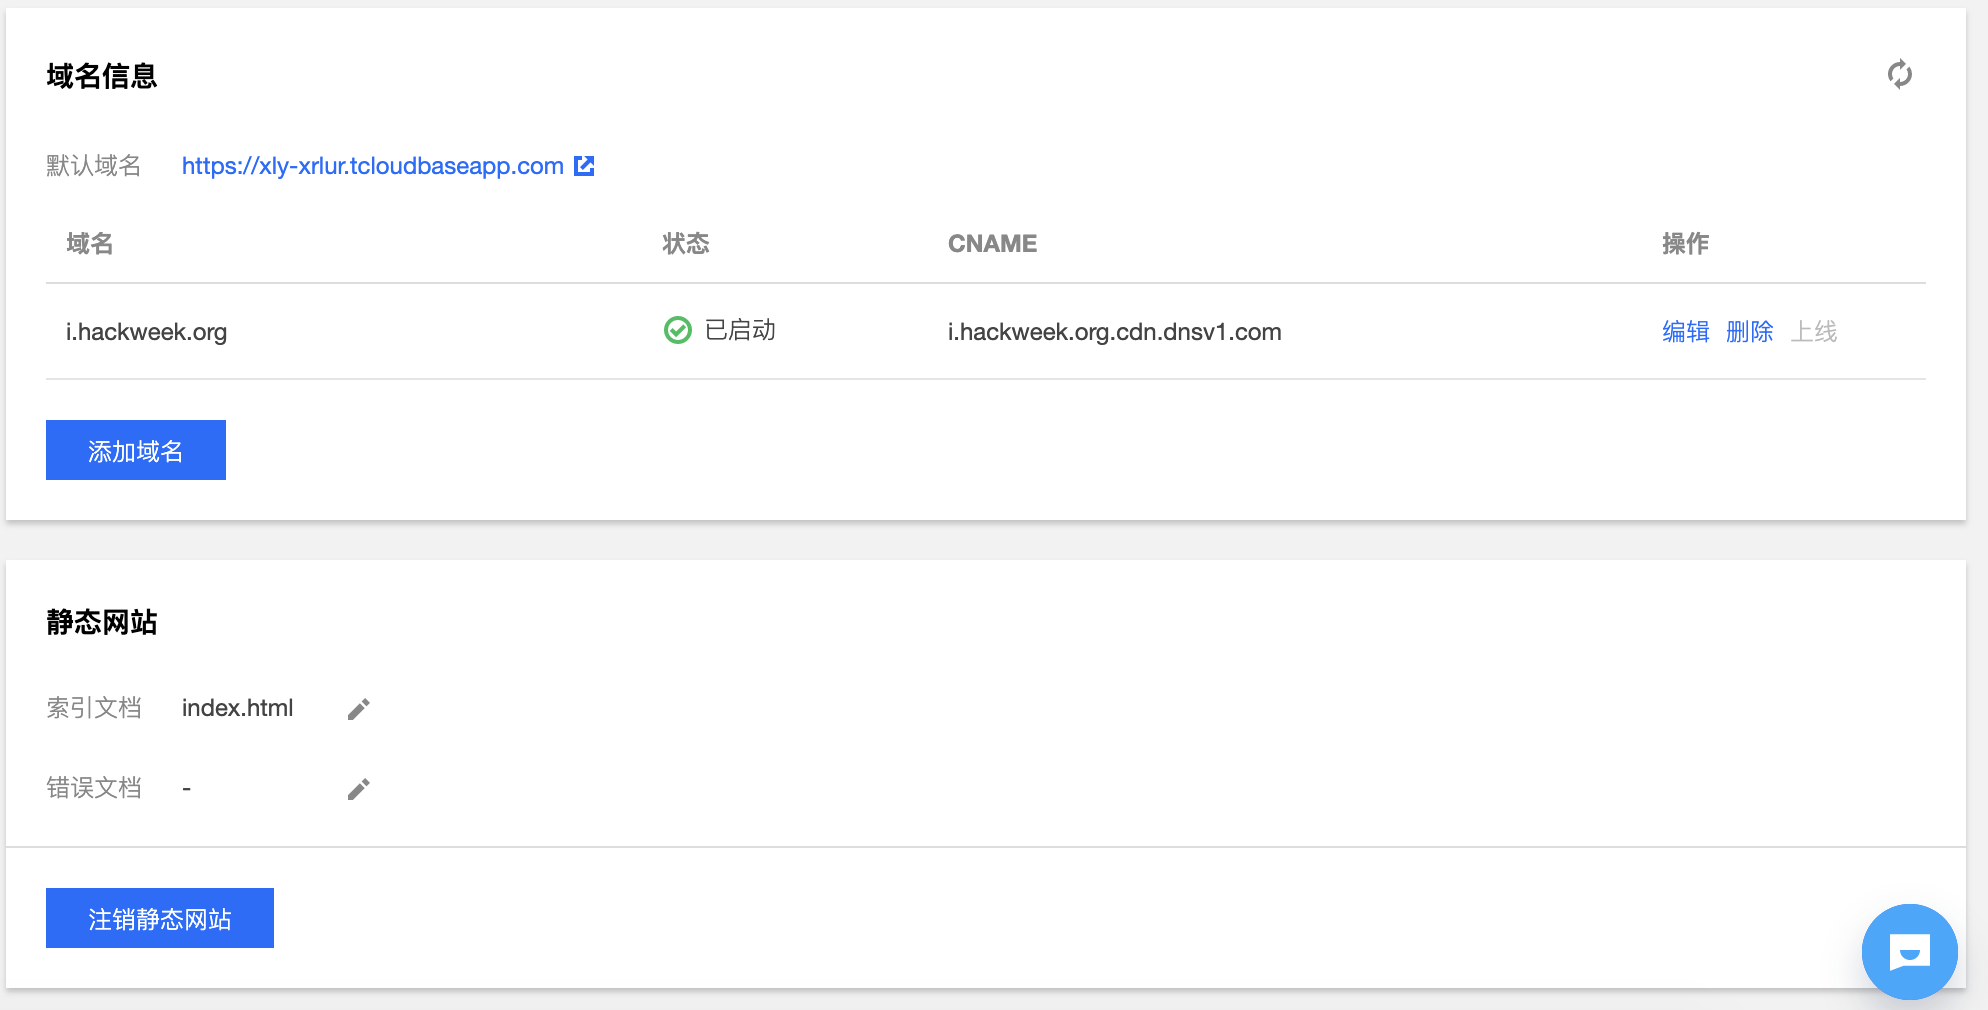The image size is (1988, 1010).
Task: Click the 域名信息 section title
Action: [x=102, y=76]
